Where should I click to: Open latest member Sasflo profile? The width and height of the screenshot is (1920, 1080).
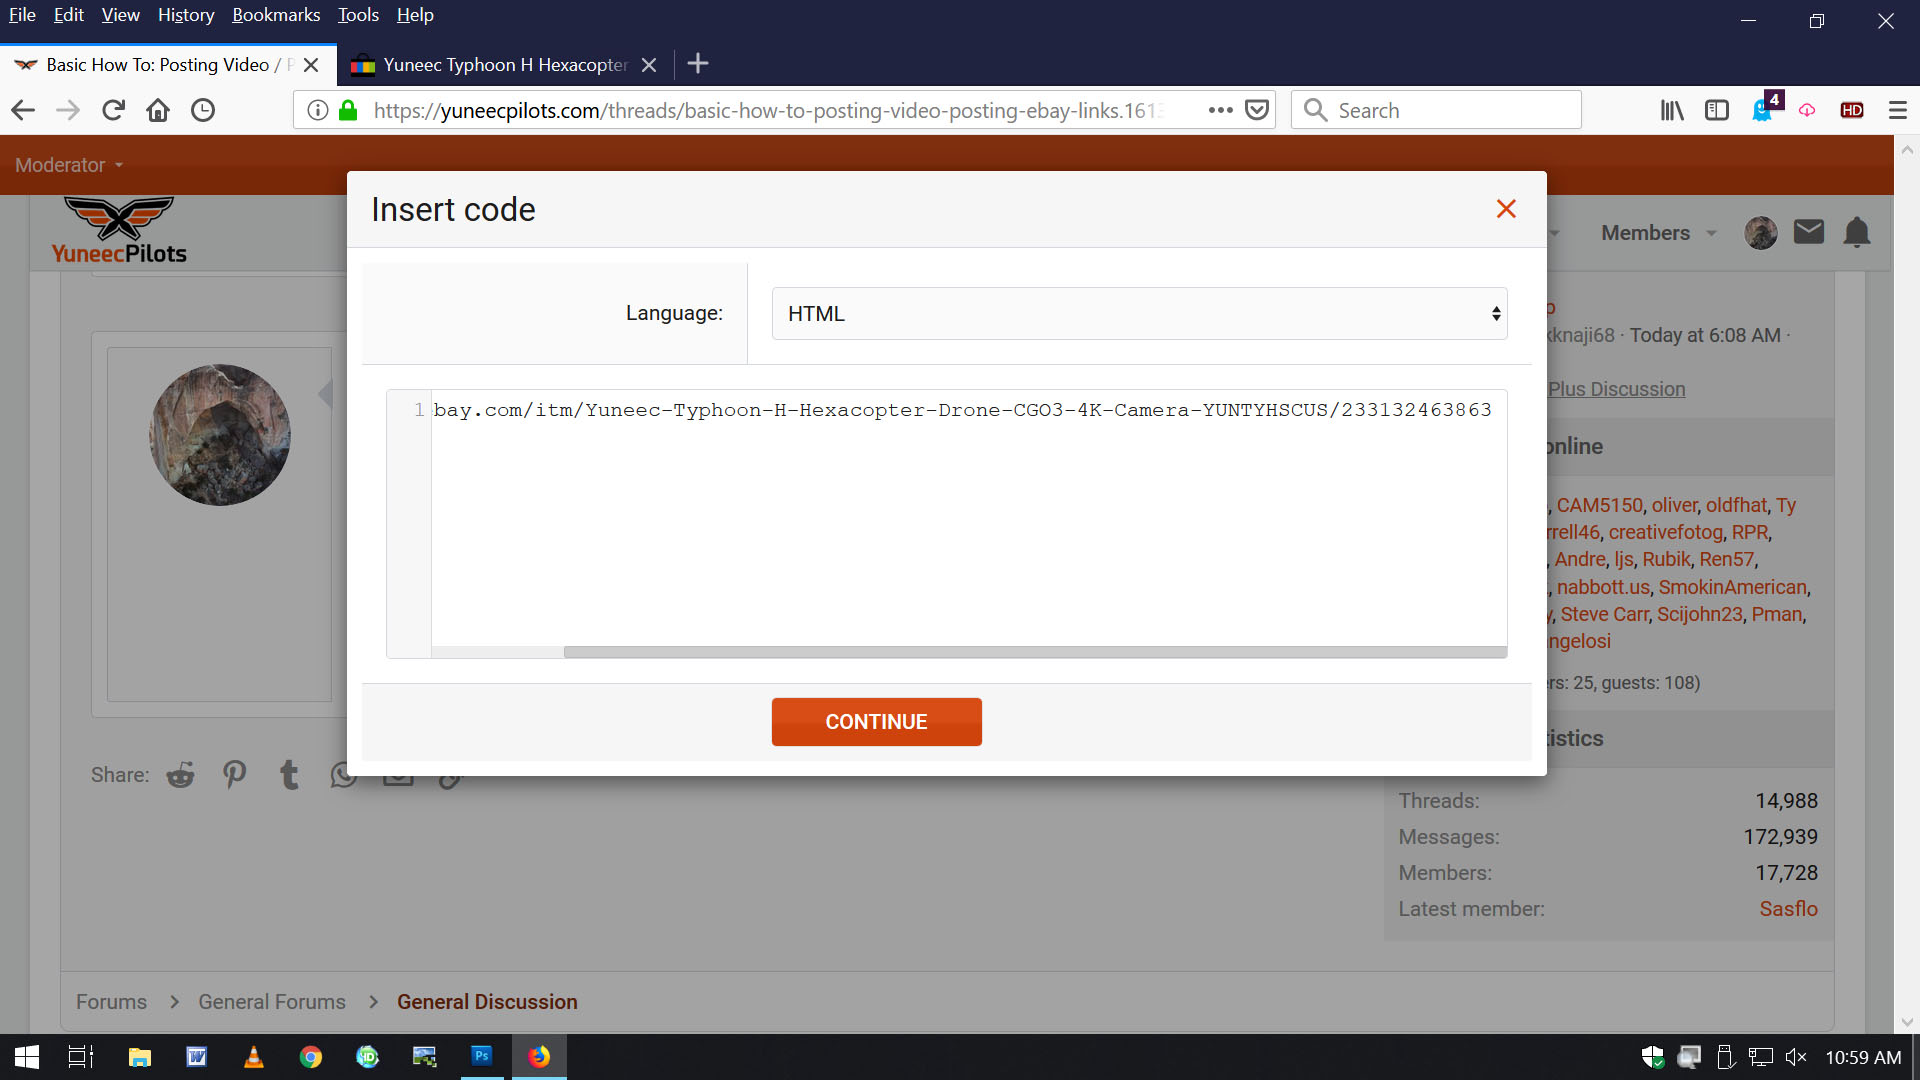[1788, 909]
